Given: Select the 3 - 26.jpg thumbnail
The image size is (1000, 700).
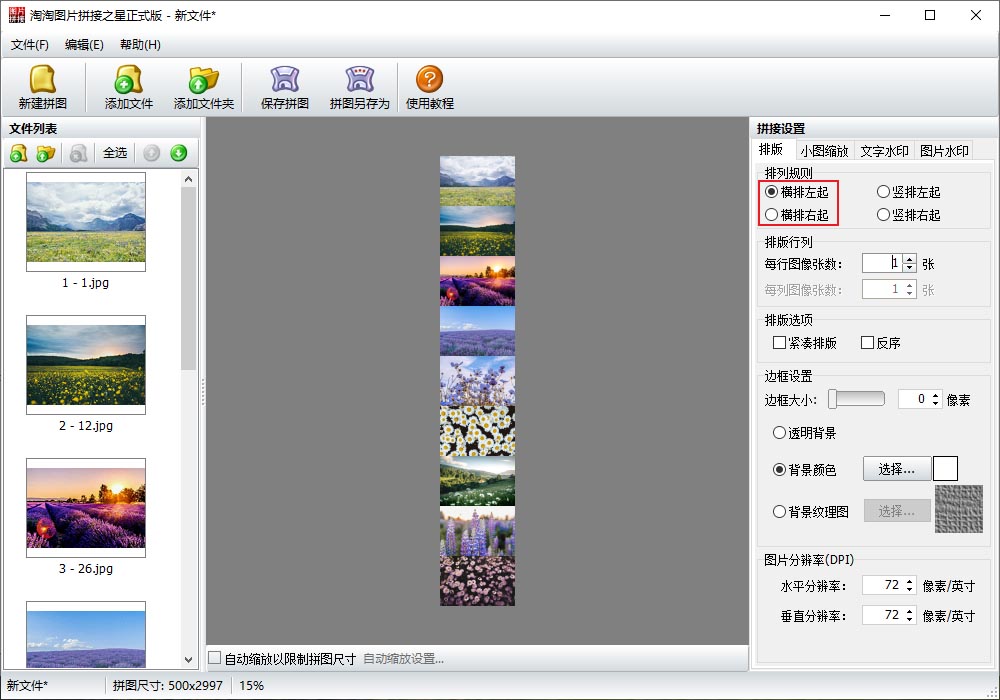Looking at the screenshot, I should click(x=86, y=507).
